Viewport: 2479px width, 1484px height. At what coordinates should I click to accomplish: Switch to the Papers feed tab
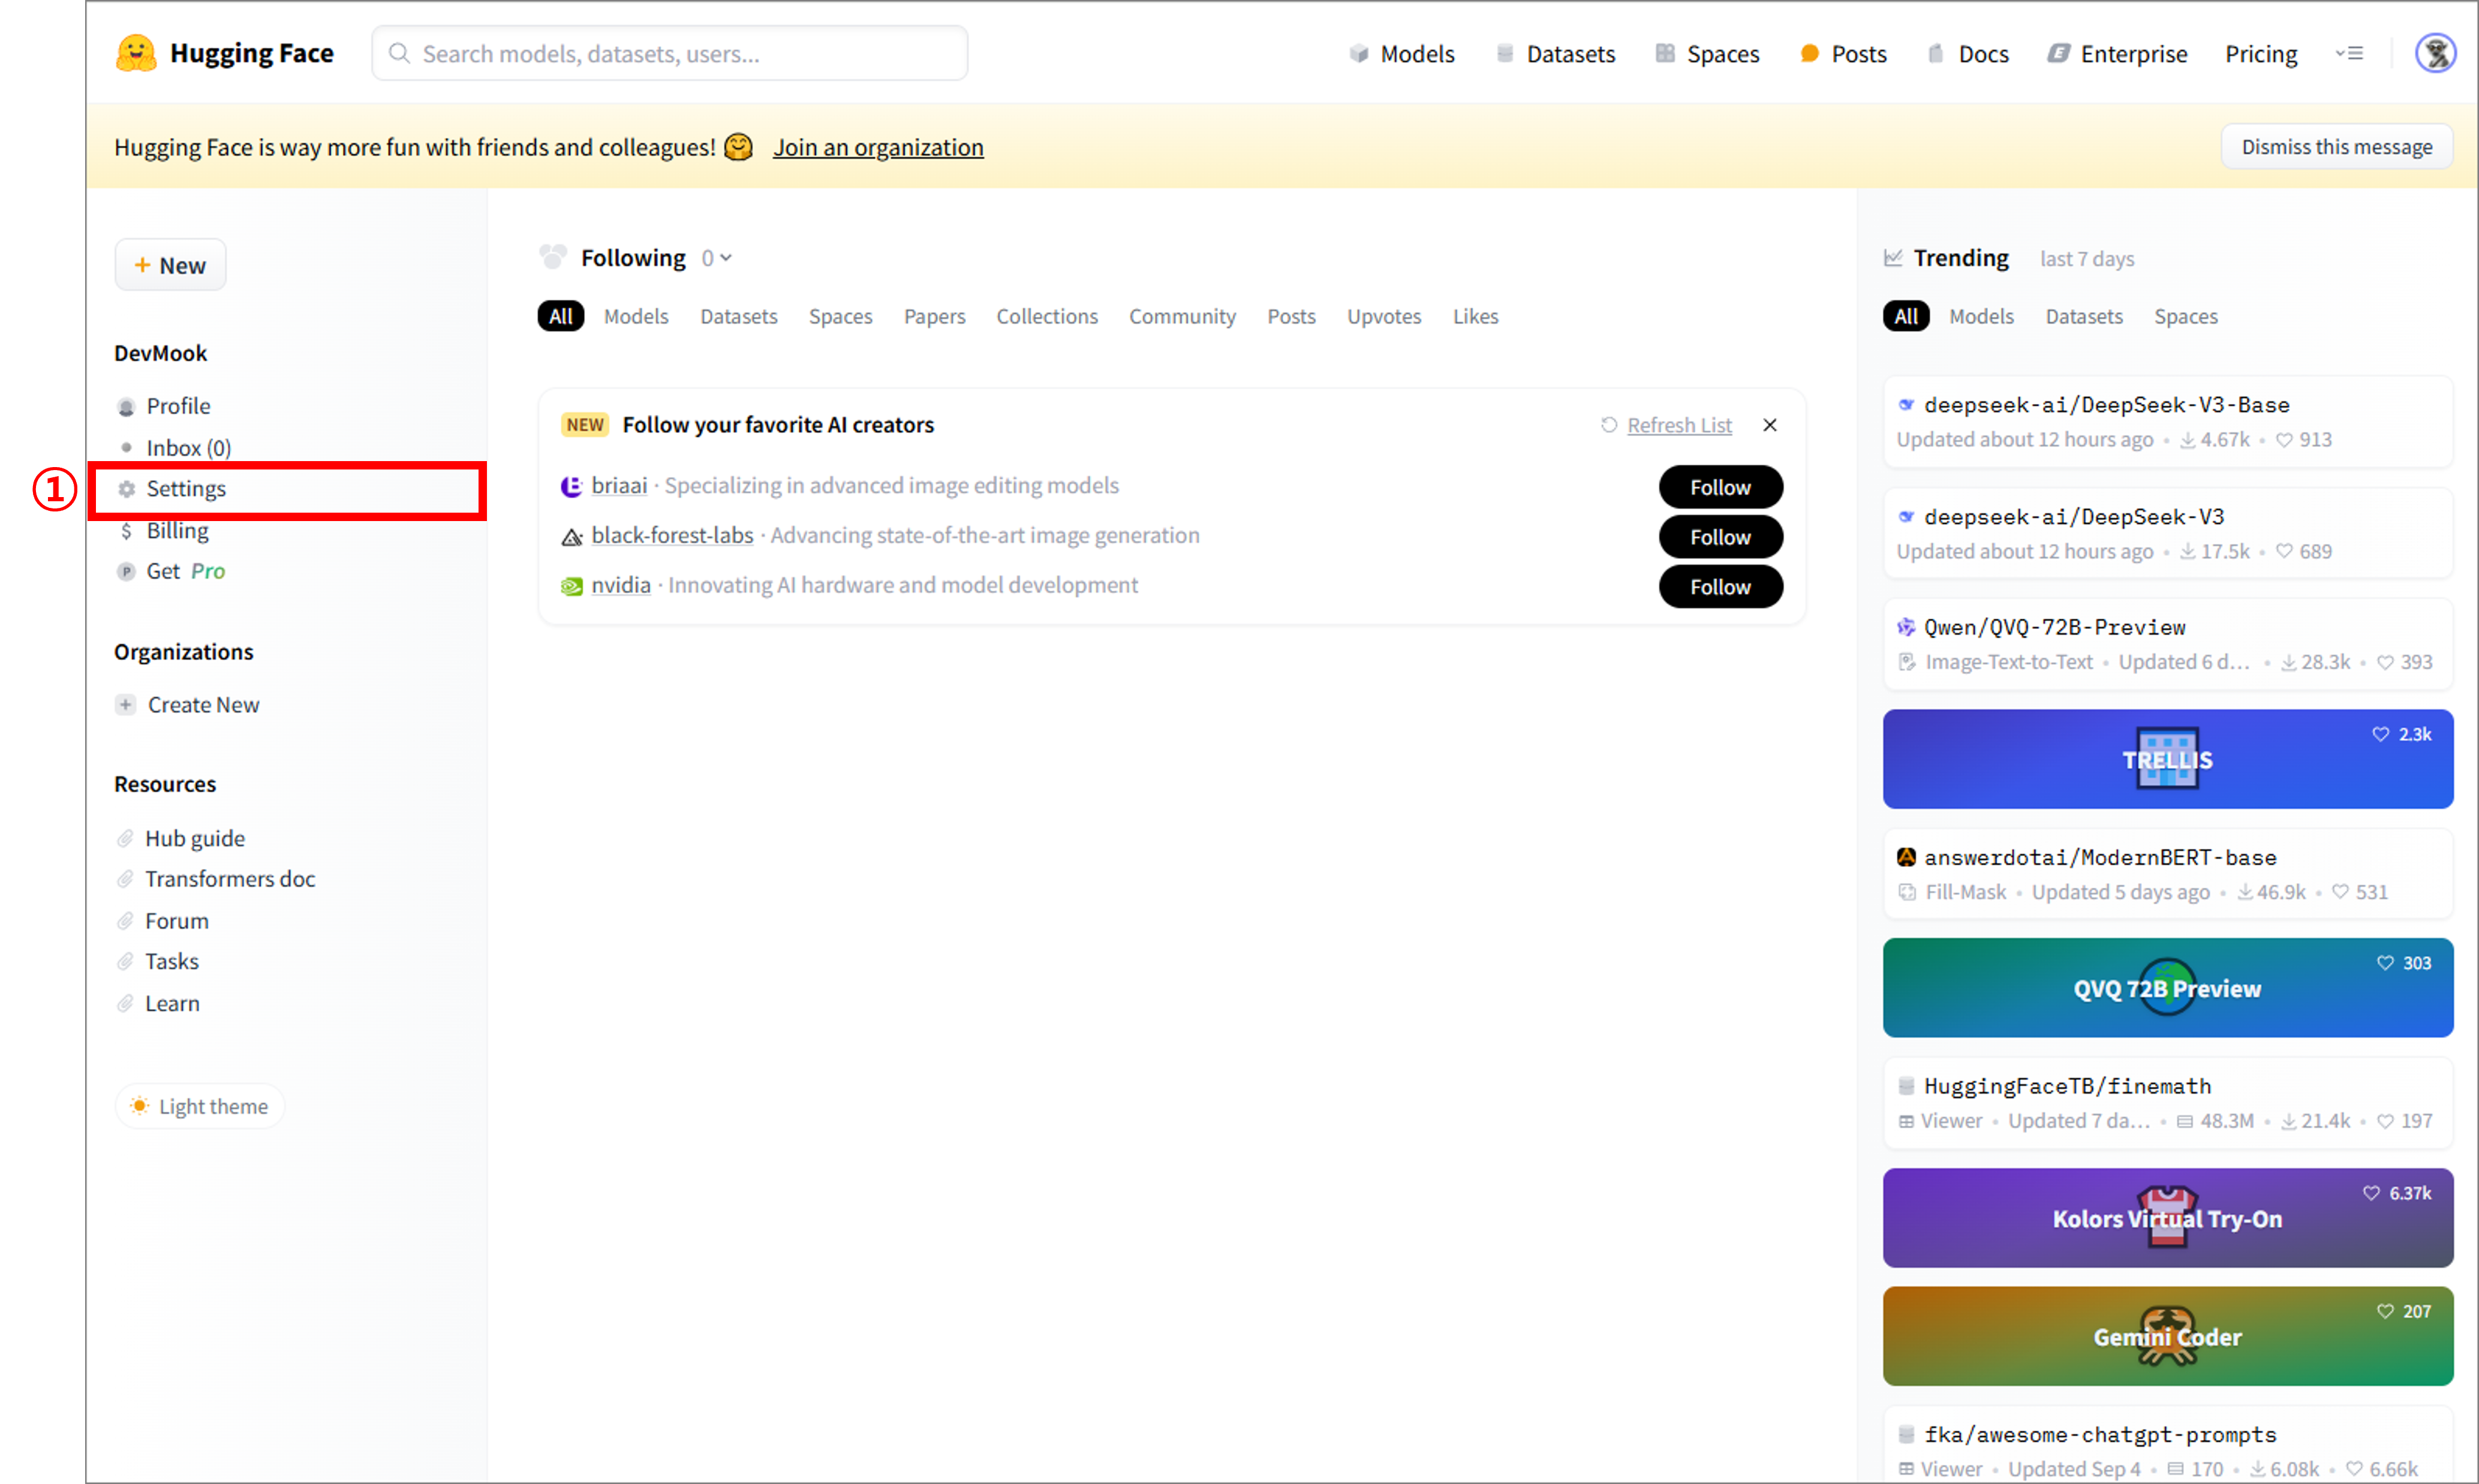click(934, 316)
